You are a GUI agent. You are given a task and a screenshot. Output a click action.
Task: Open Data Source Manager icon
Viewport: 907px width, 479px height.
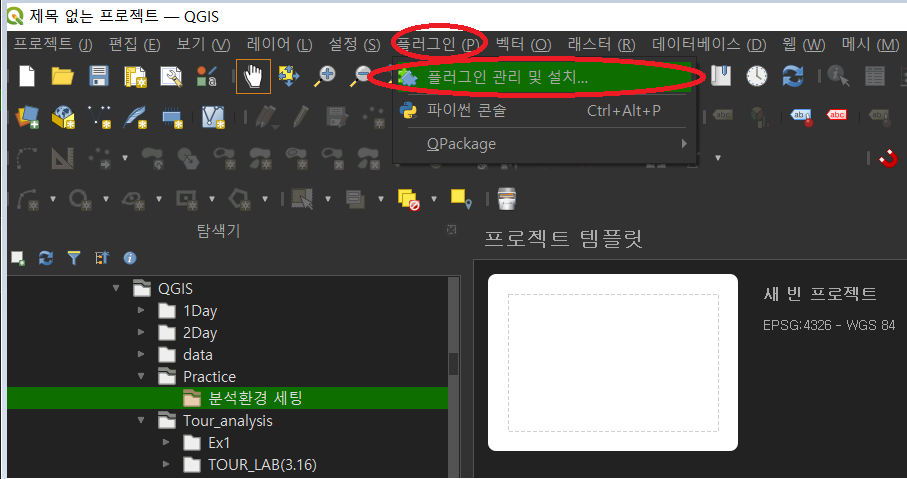[27, 117]
